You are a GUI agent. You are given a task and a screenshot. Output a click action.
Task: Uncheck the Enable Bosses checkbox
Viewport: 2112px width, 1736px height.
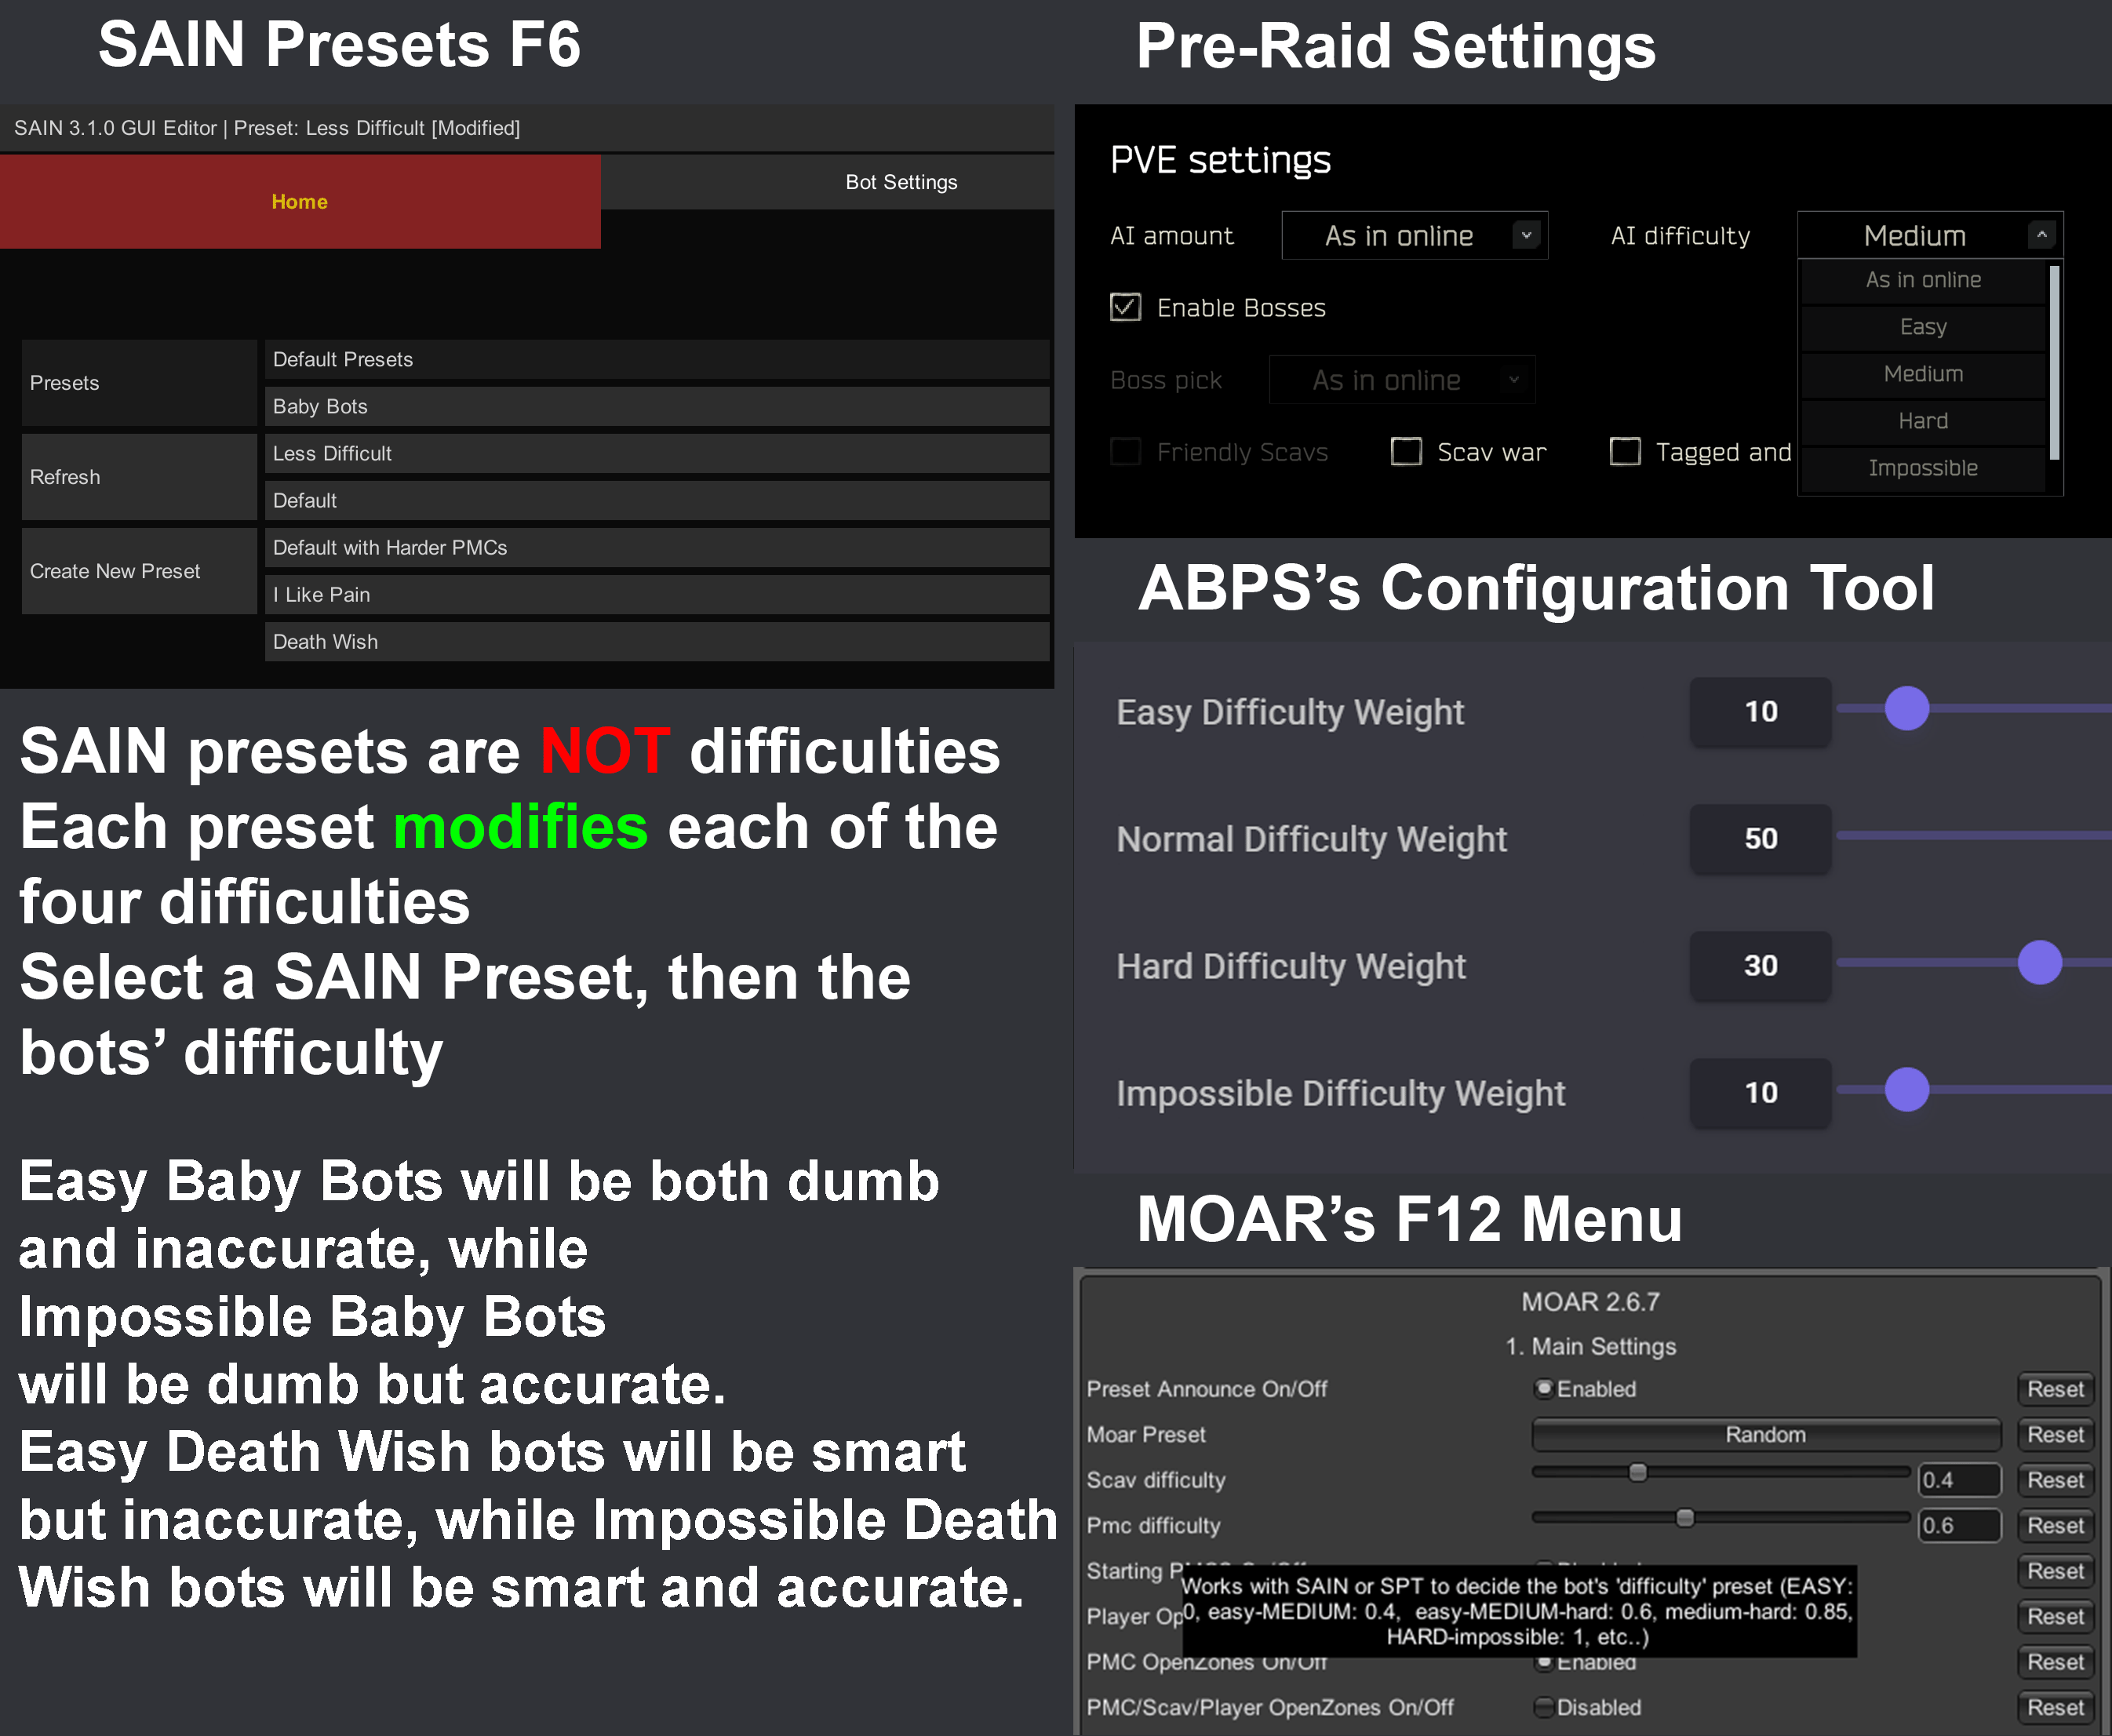[x=1125, y=307]
